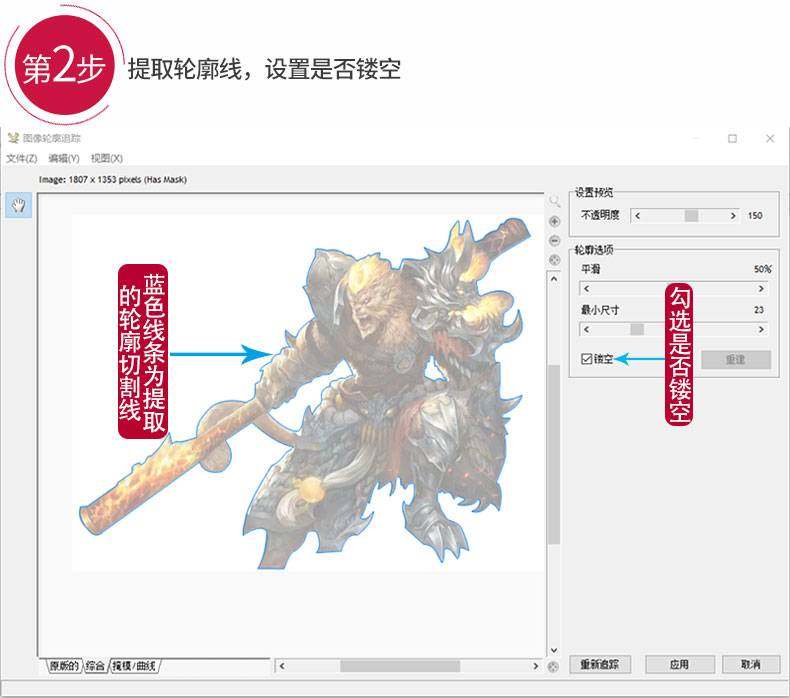
Task: Click the zoom in plus icon
Action: click(554, 221)
